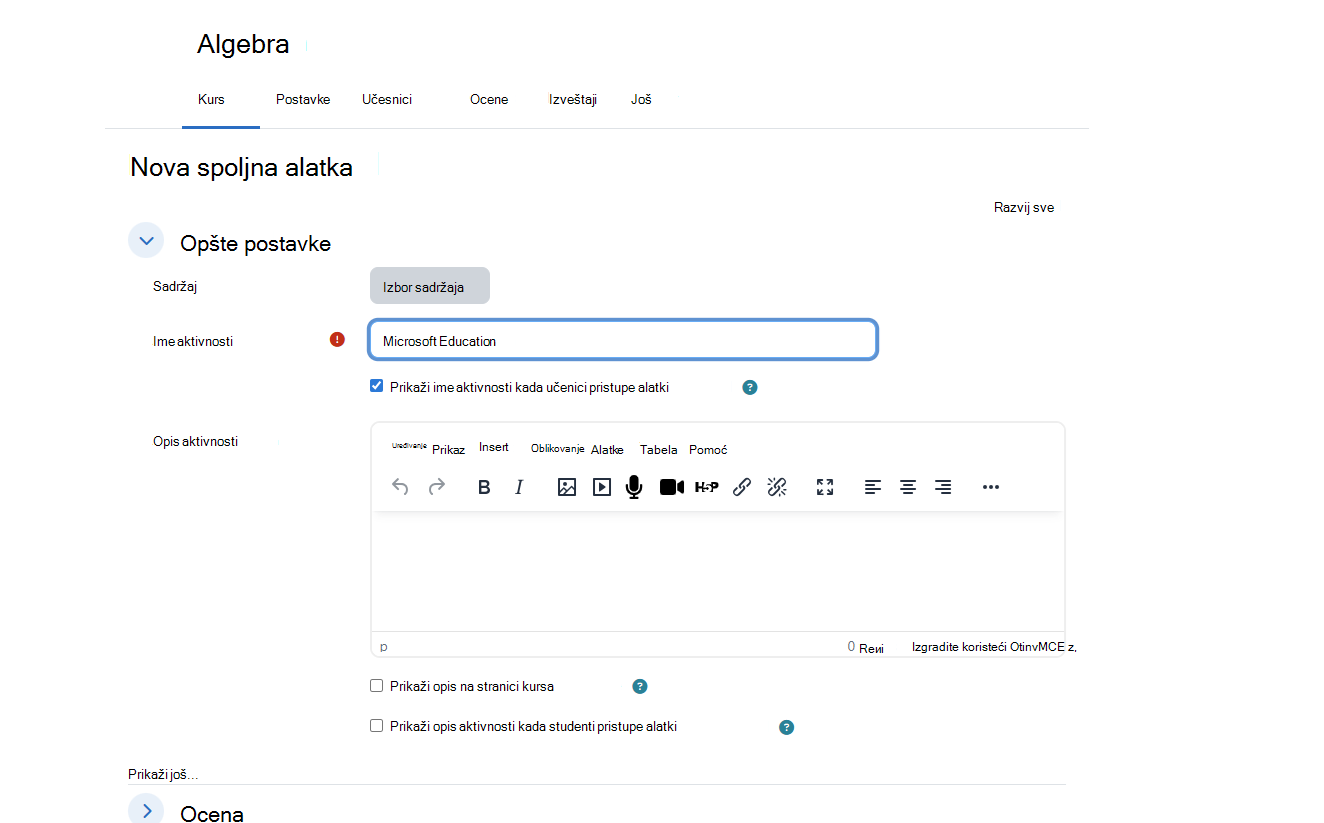Screen dimensions: 1324x823
Task: Remove link with the unlink icon
Action: click(777, 487)
